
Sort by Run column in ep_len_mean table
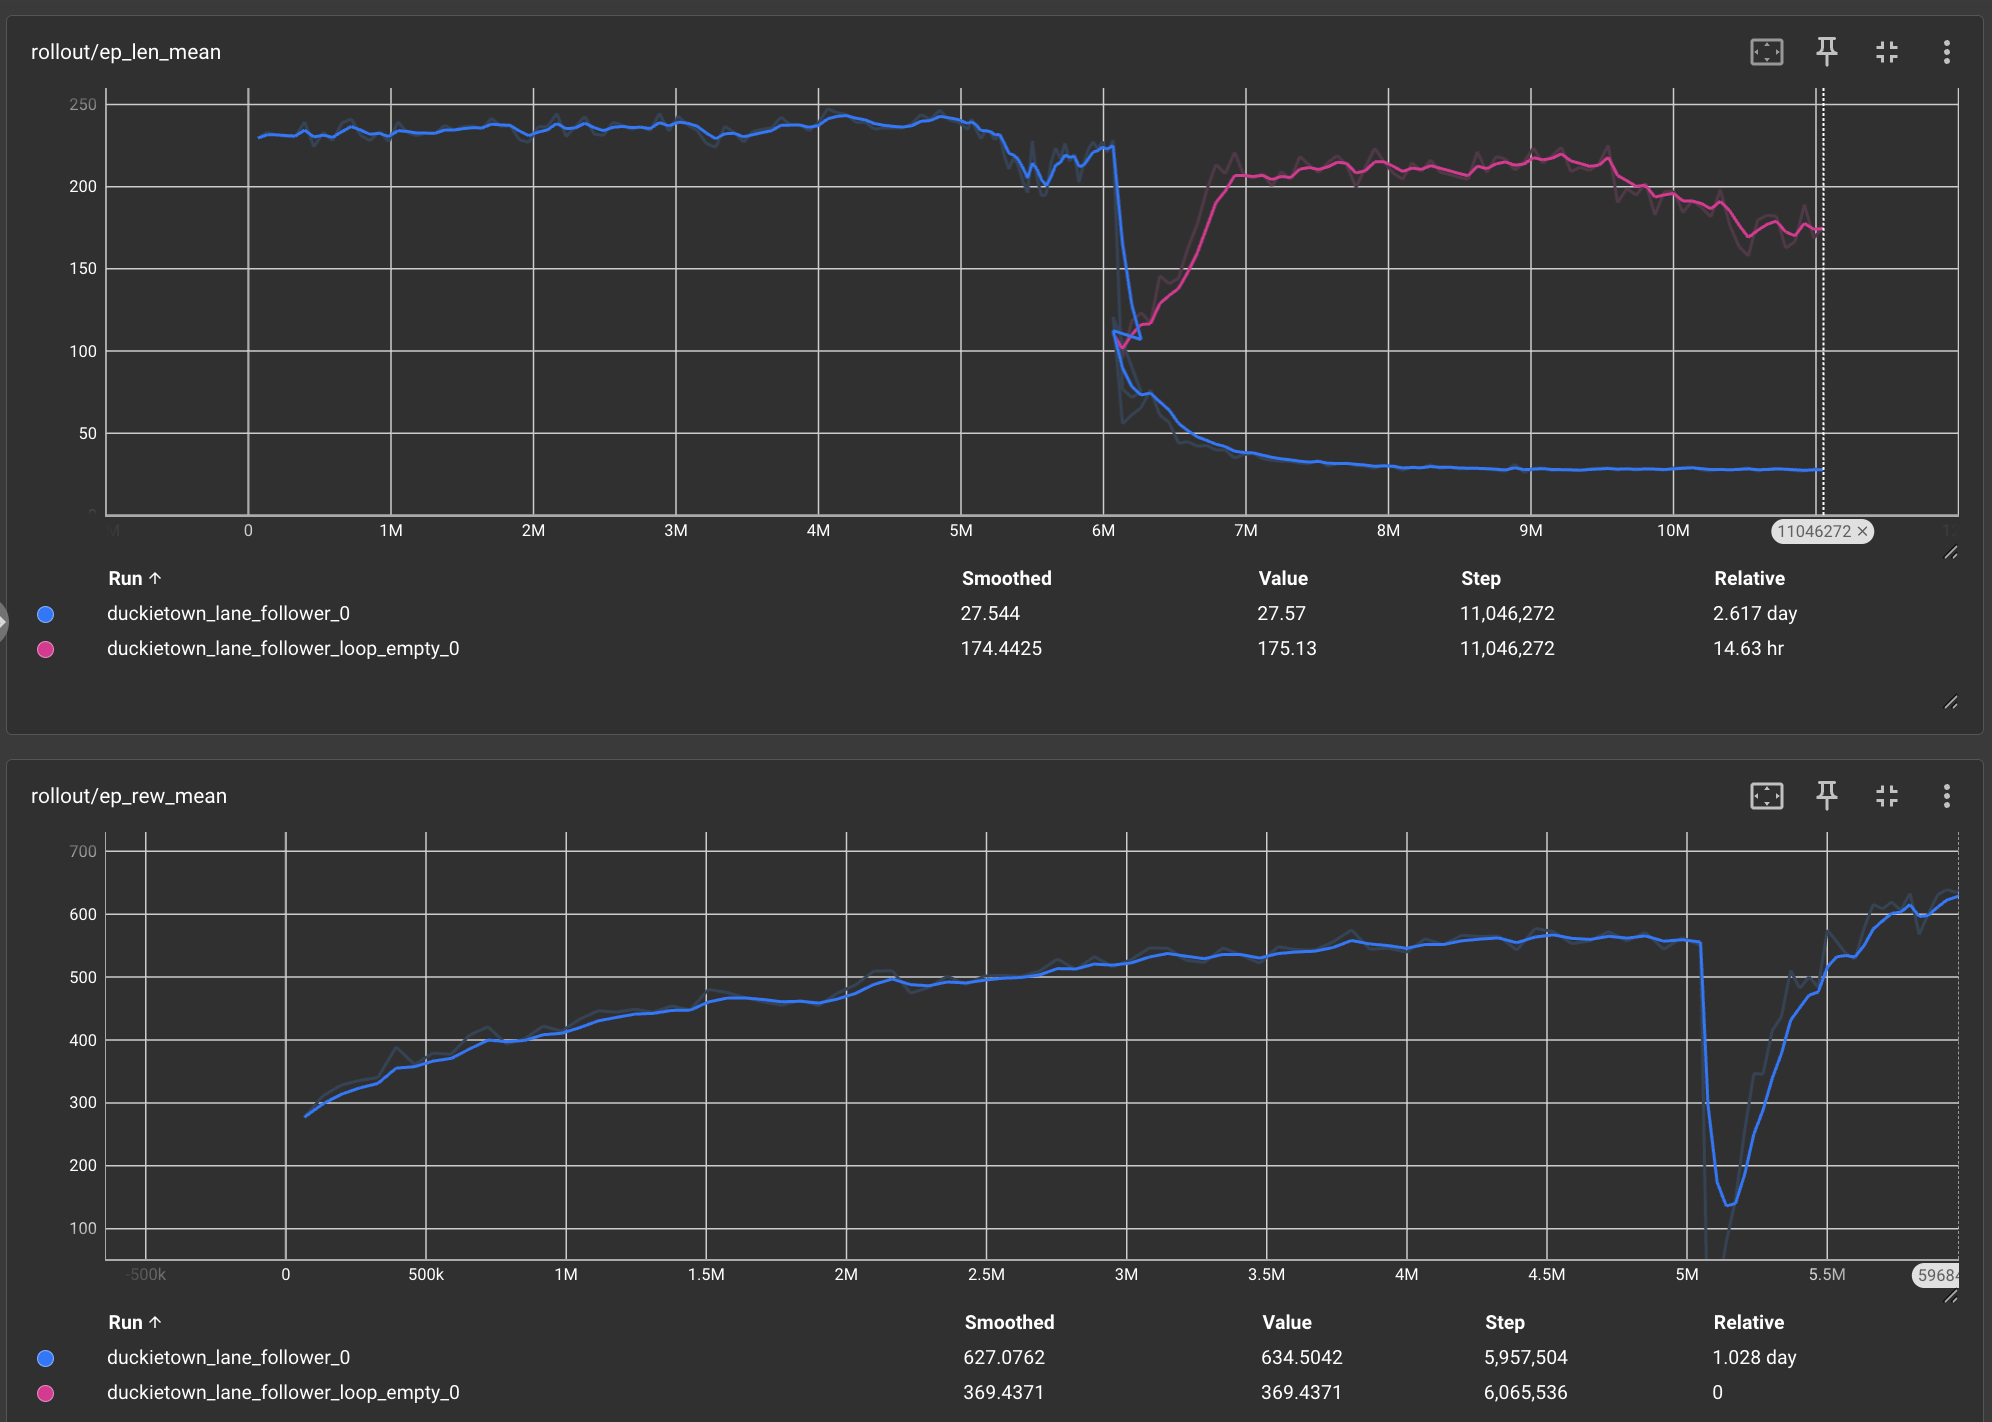click(x=134, y=578)
